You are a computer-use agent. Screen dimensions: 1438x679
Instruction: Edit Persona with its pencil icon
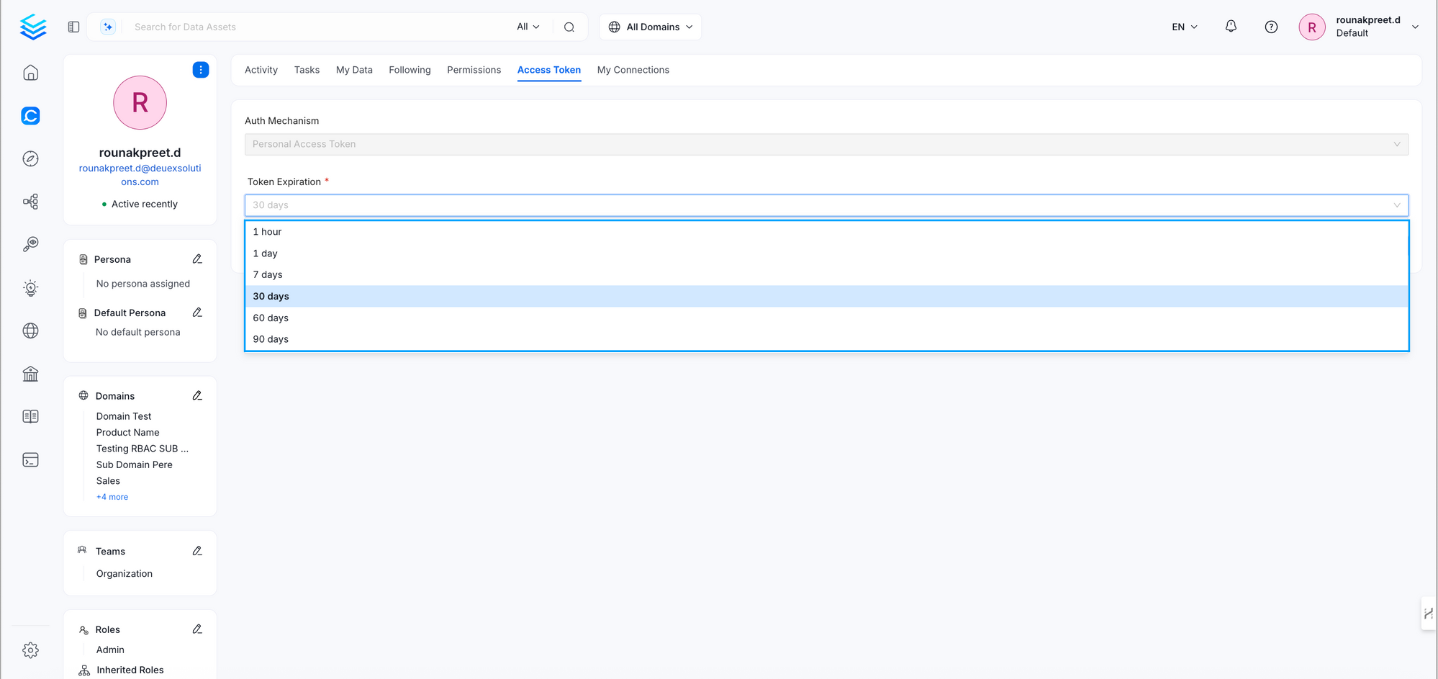197,259
